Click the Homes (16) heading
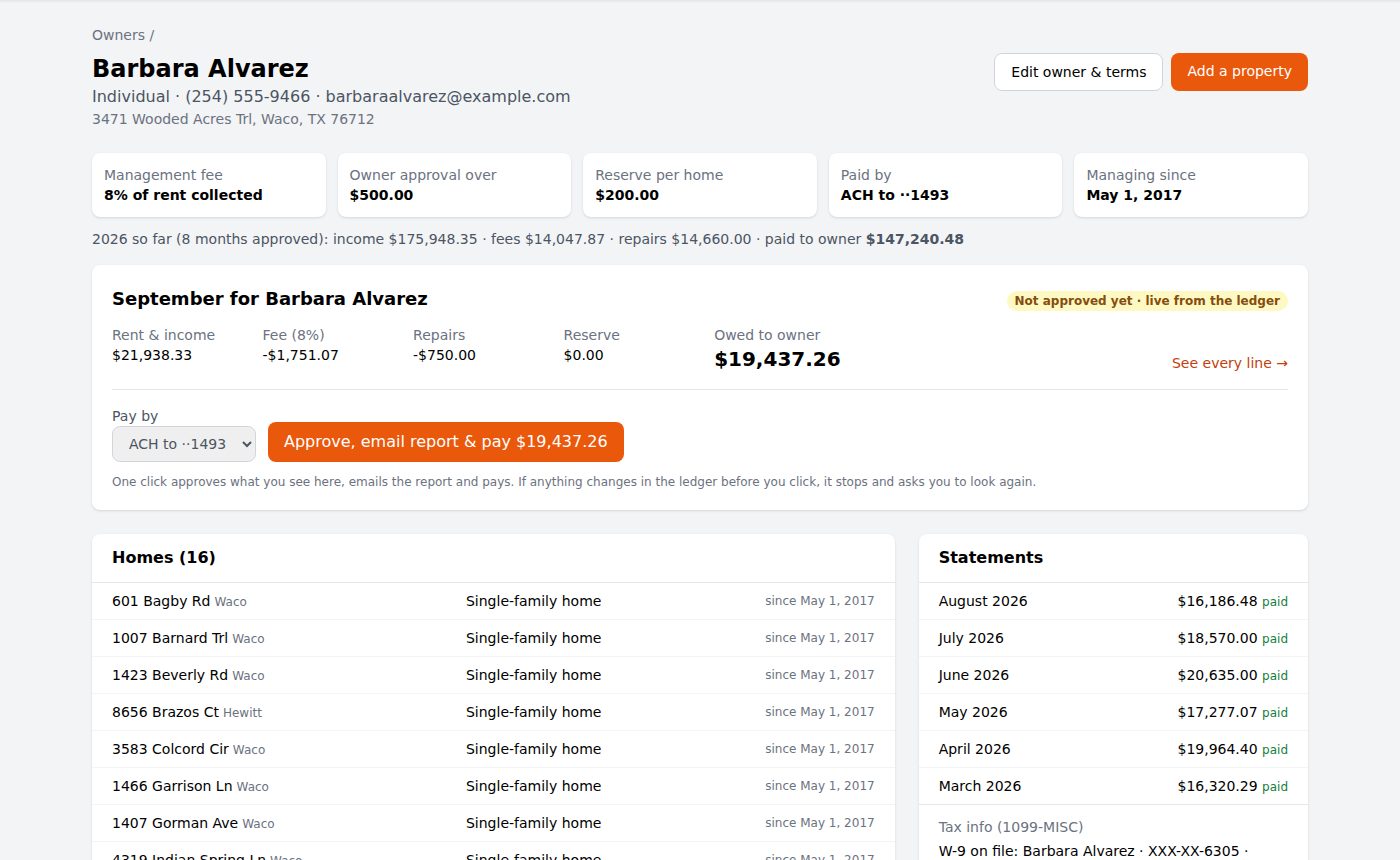This screenshot has height=860, width=1400. 164,557
